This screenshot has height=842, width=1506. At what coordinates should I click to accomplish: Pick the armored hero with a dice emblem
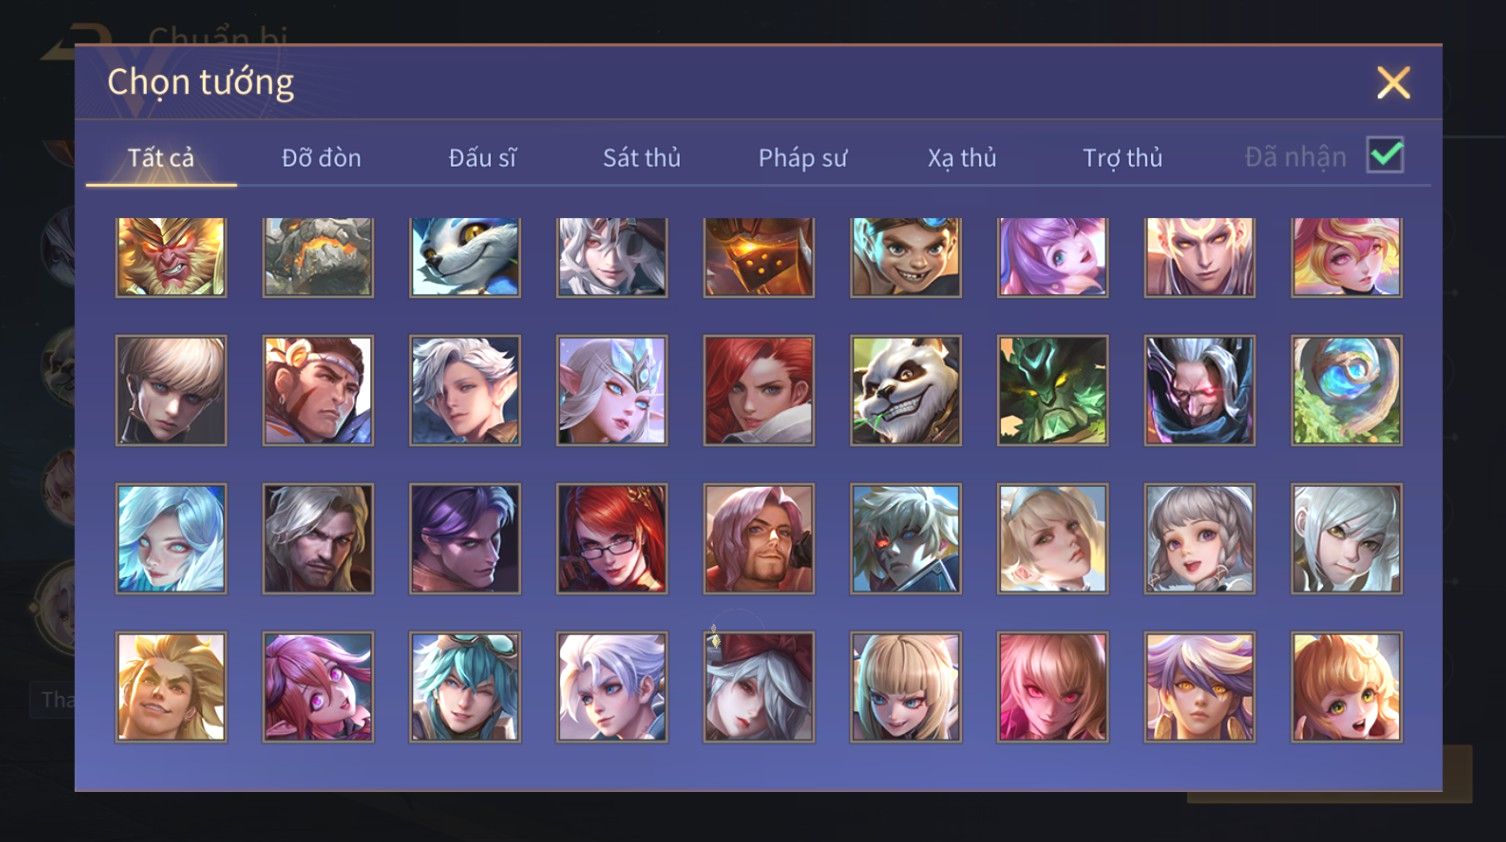759,257
